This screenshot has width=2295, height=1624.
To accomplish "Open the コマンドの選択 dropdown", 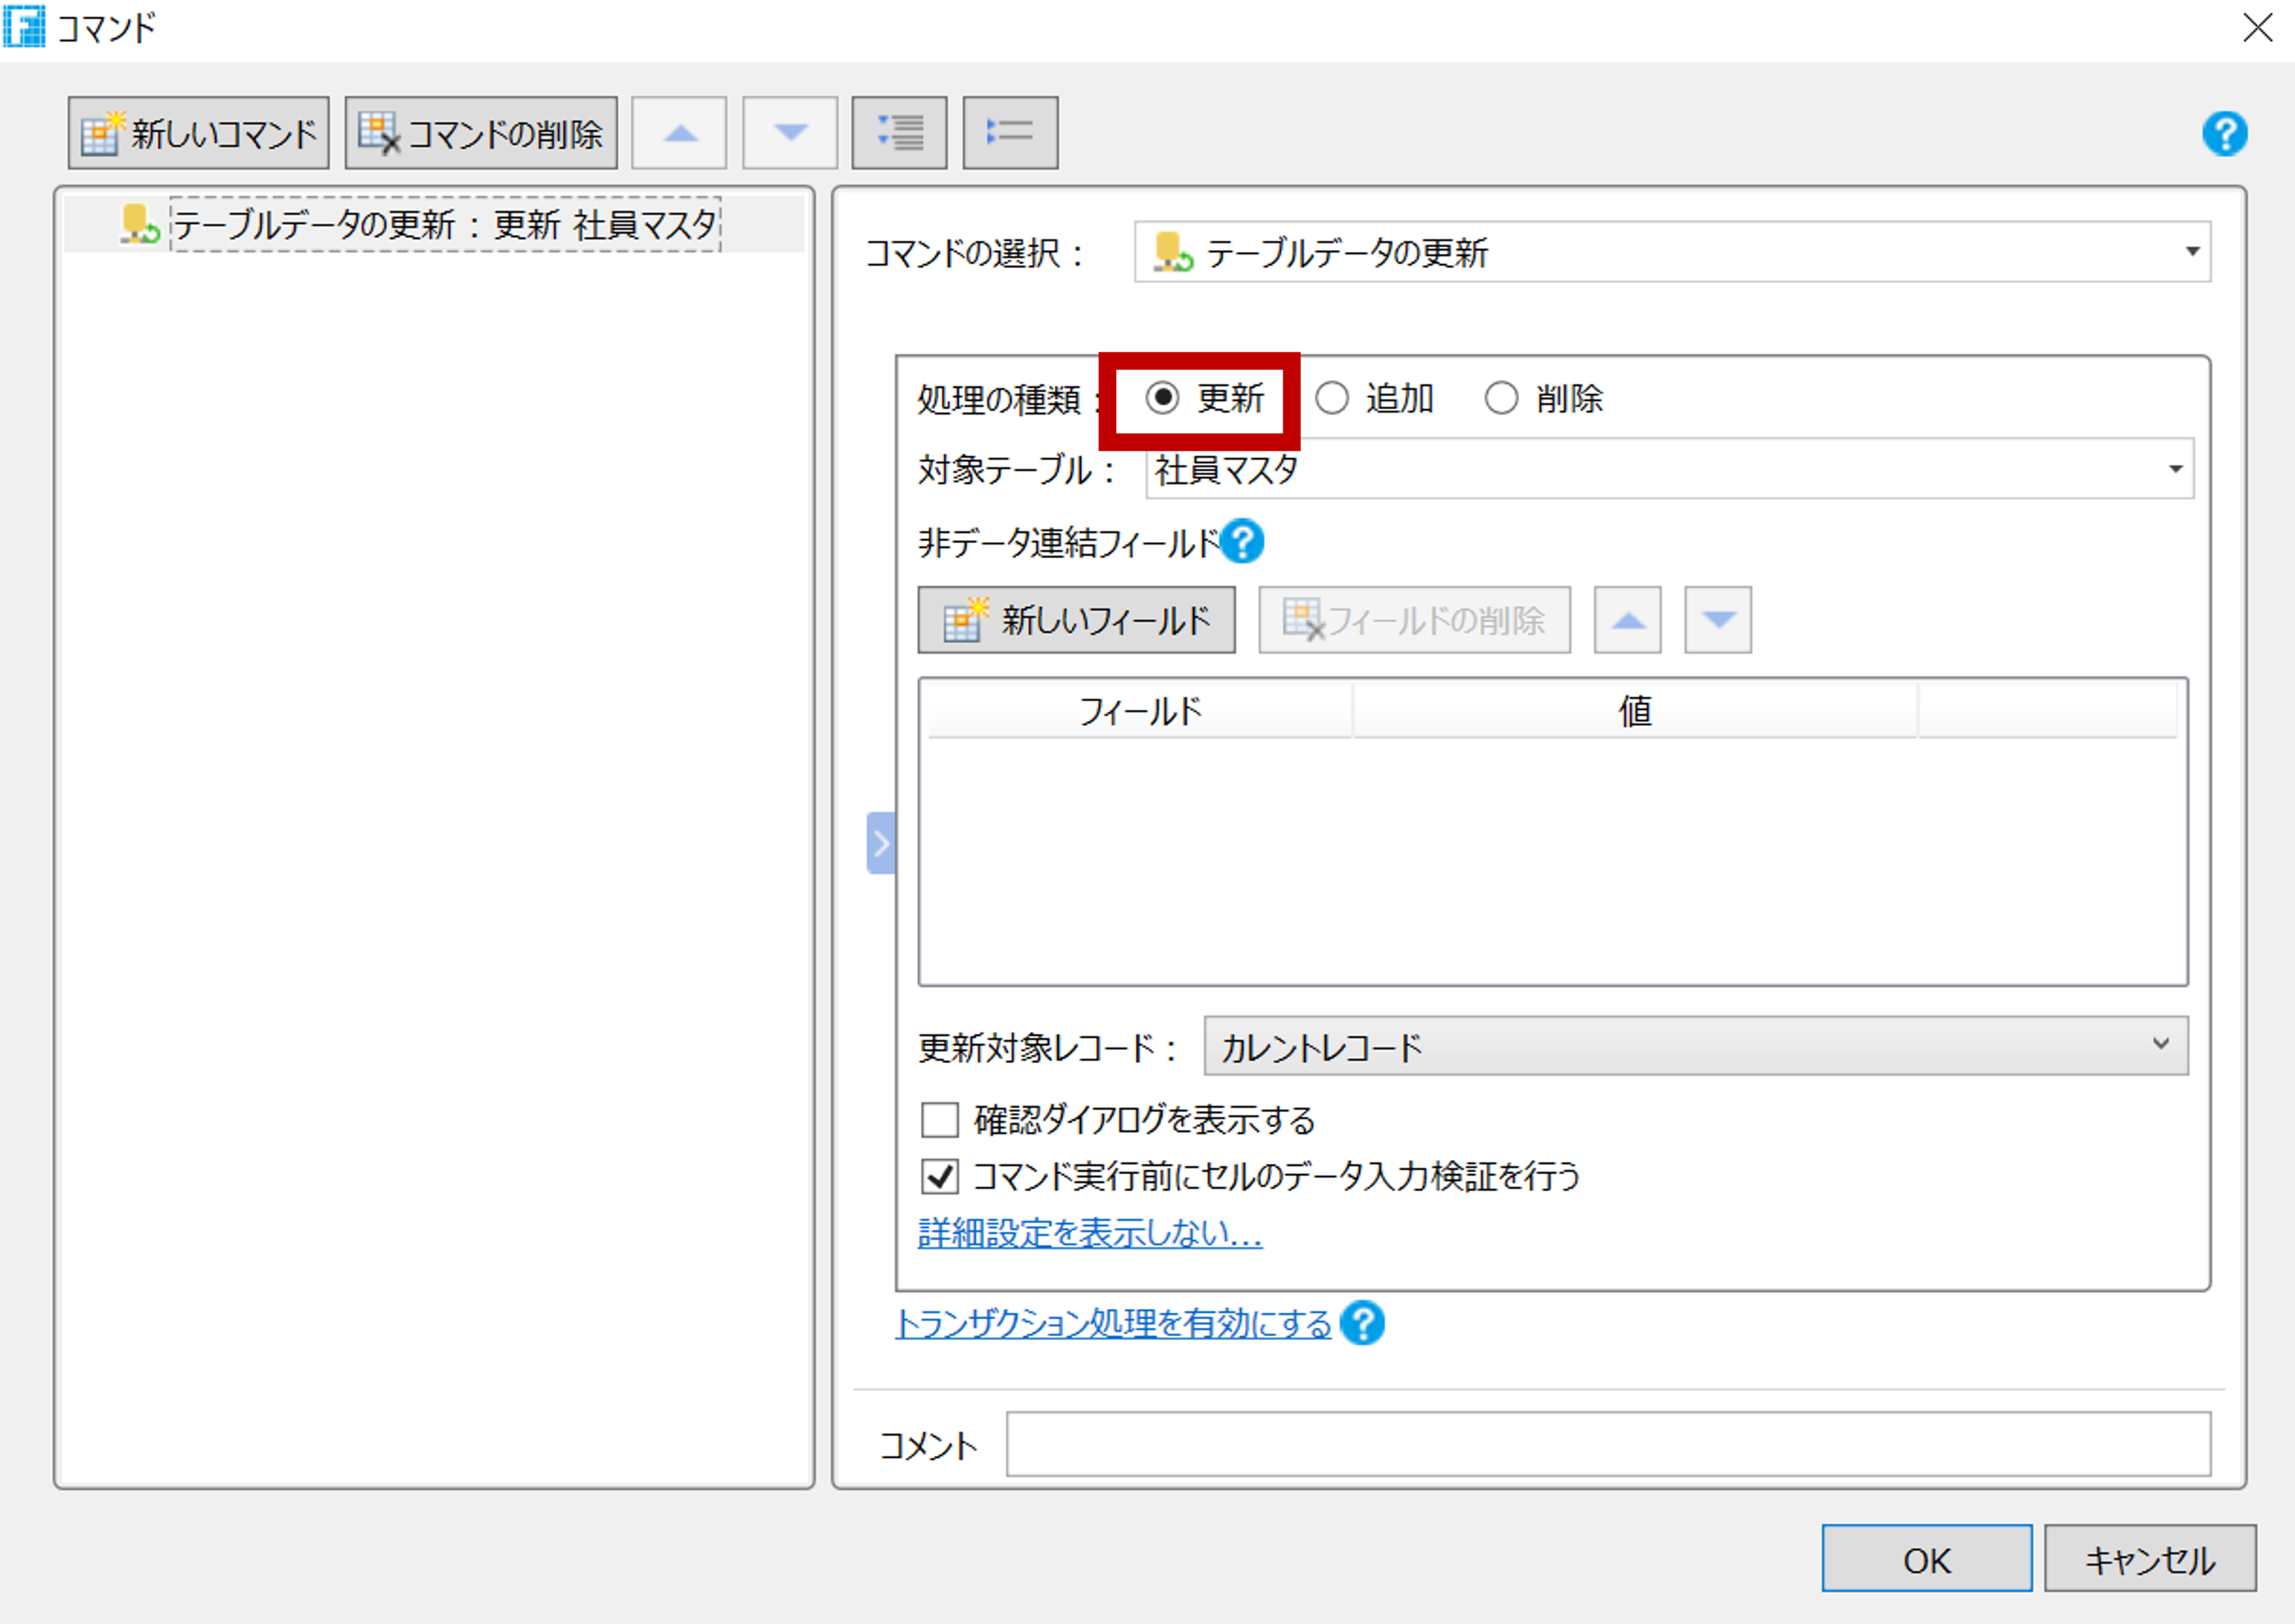I will tap(2191, 252).
